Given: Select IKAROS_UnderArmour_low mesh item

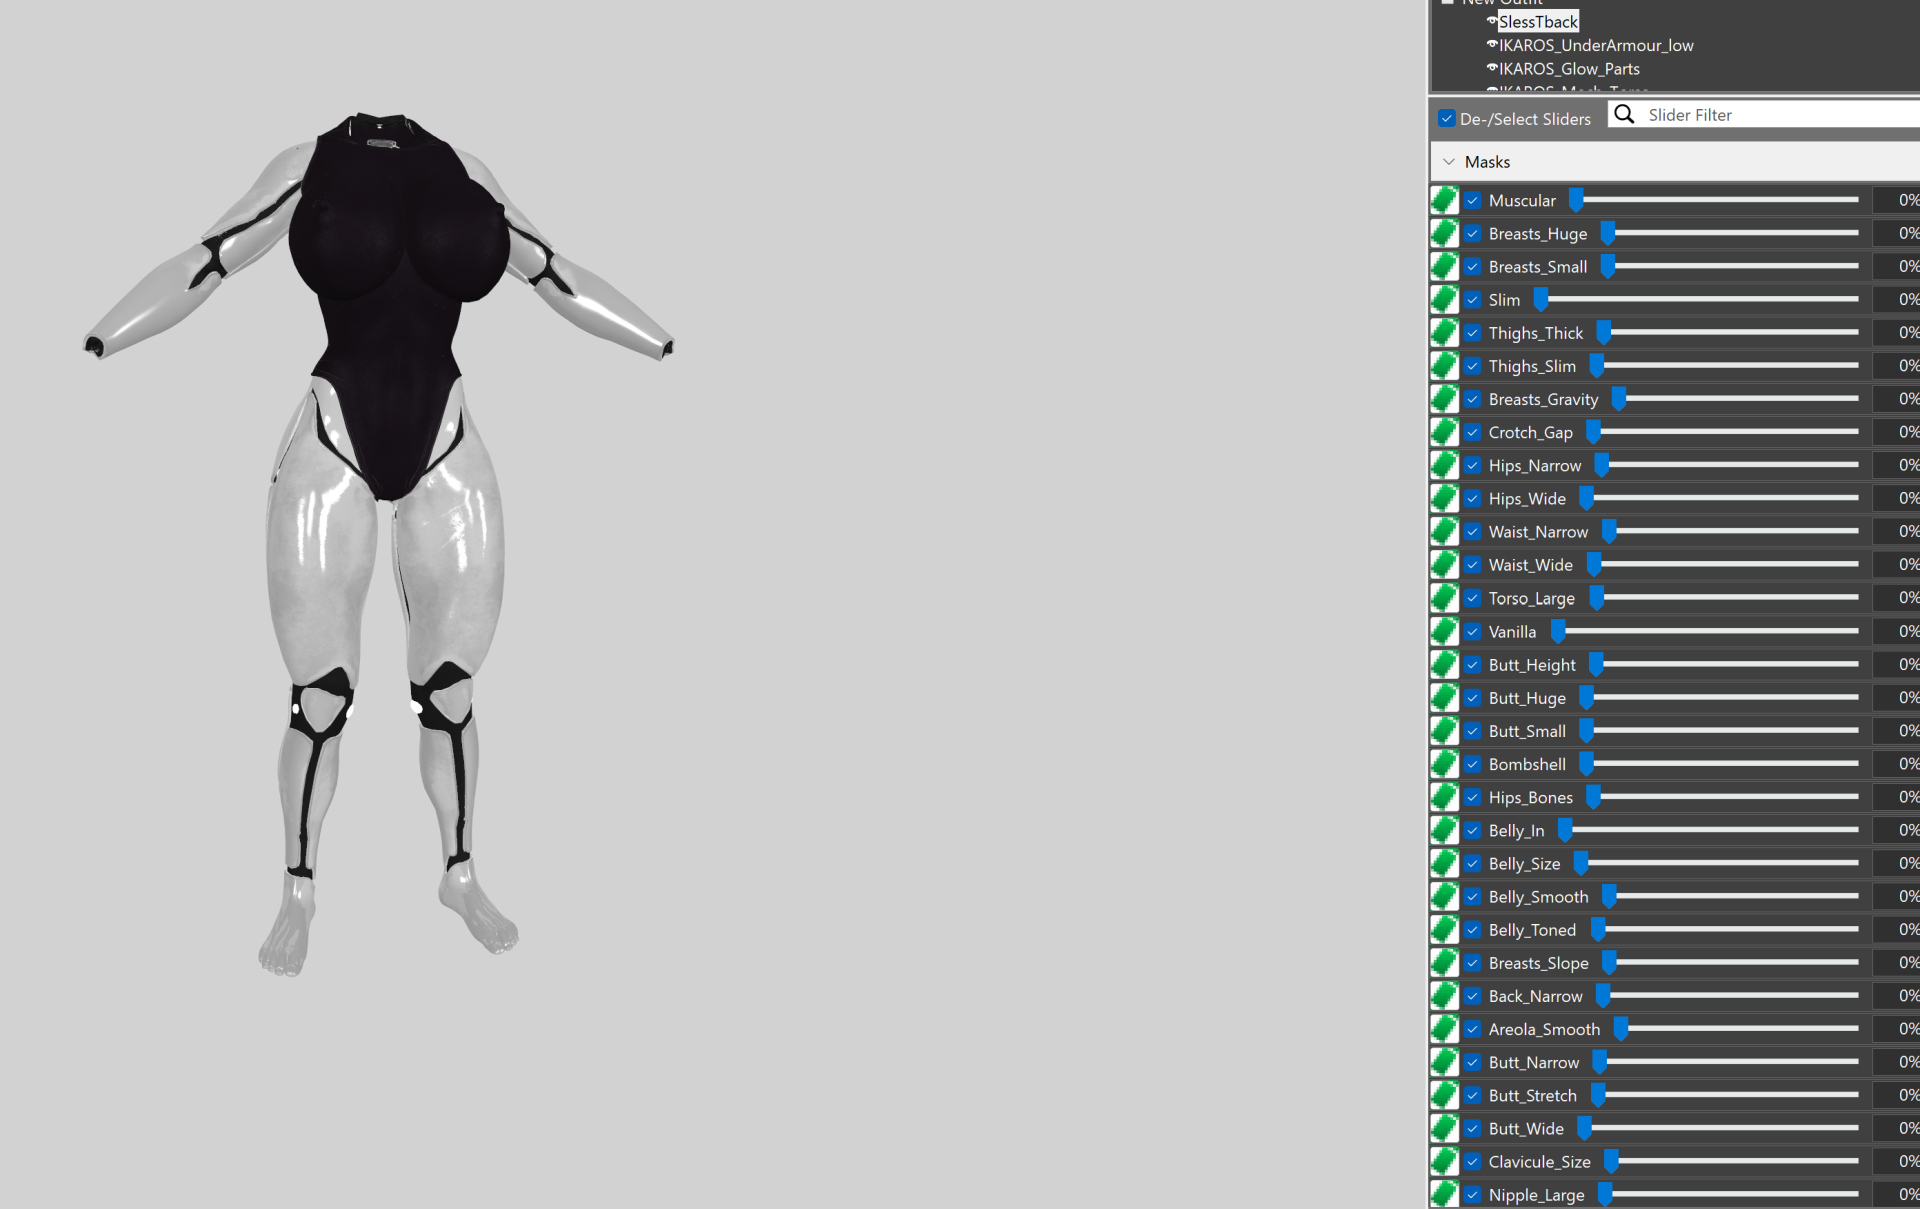Looking at the screenshot, I should pyautogui.click(x=1596, y=45).
